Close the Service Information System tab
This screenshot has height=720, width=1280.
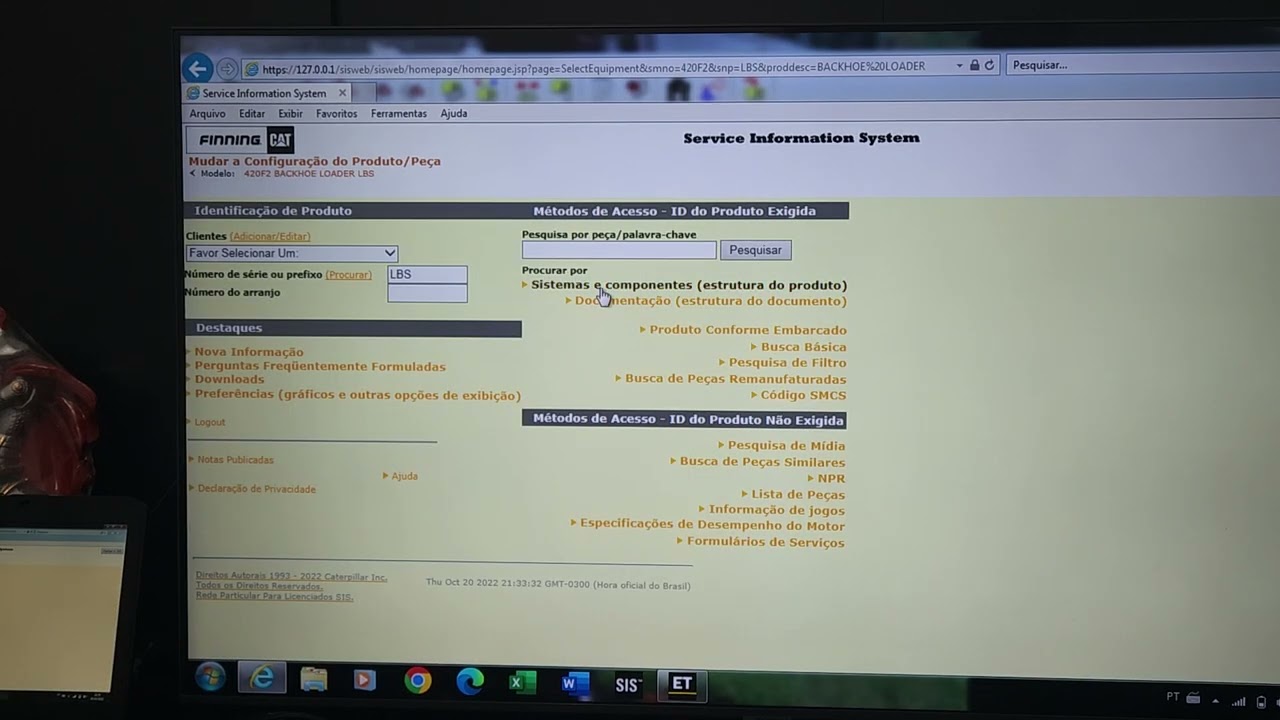[x=342, y=93]
